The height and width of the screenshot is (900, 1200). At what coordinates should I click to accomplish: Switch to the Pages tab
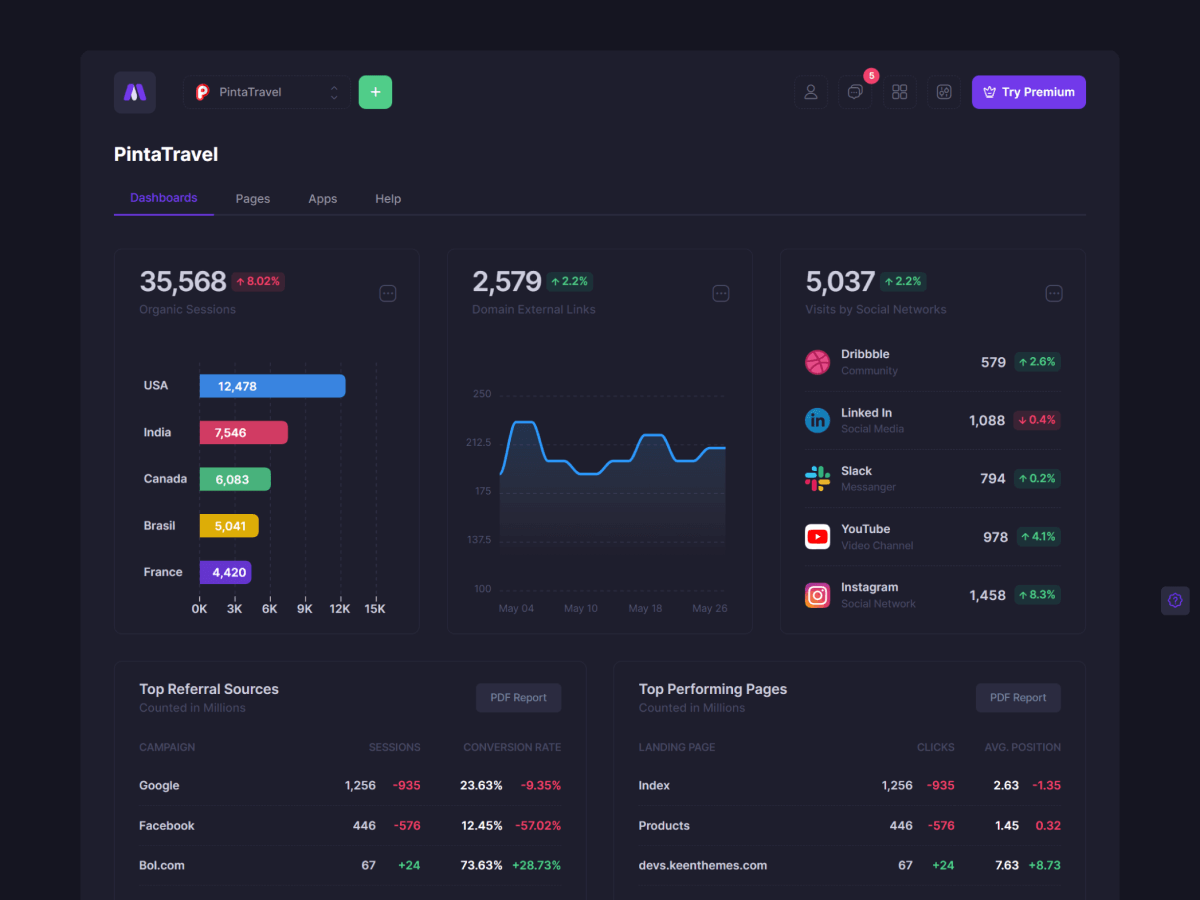[x=253, y=199]
